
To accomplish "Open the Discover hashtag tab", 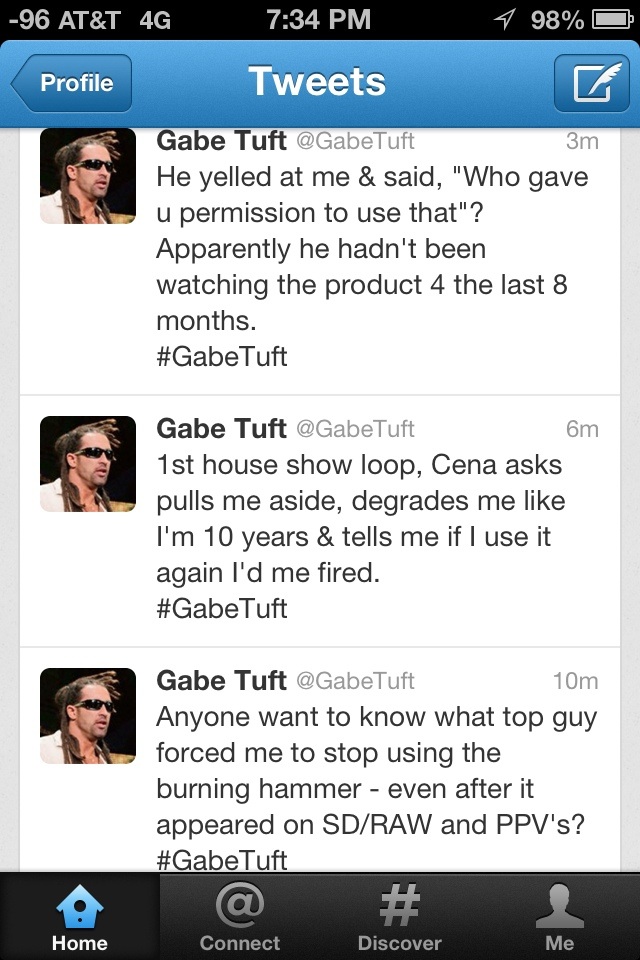I will [400, 918].
